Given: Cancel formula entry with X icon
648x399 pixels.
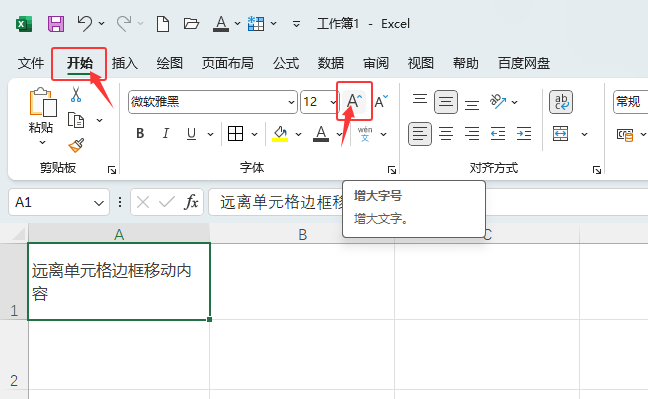Looking at the screenshot, I should point(143,202).
